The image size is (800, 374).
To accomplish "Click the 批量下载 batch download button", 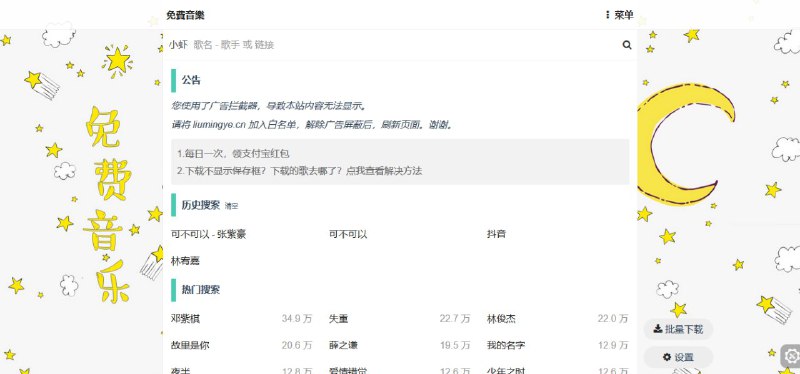I will (678, 329).
